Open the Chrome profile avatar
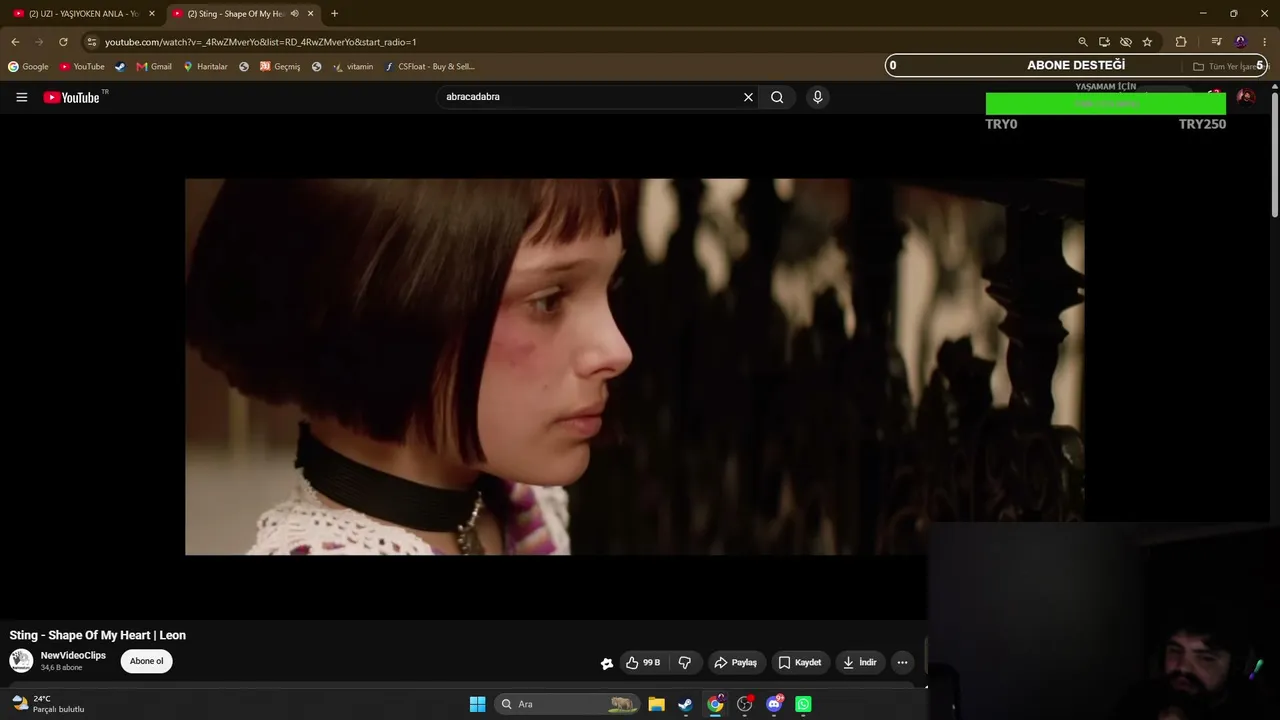 pos(1241,42)
